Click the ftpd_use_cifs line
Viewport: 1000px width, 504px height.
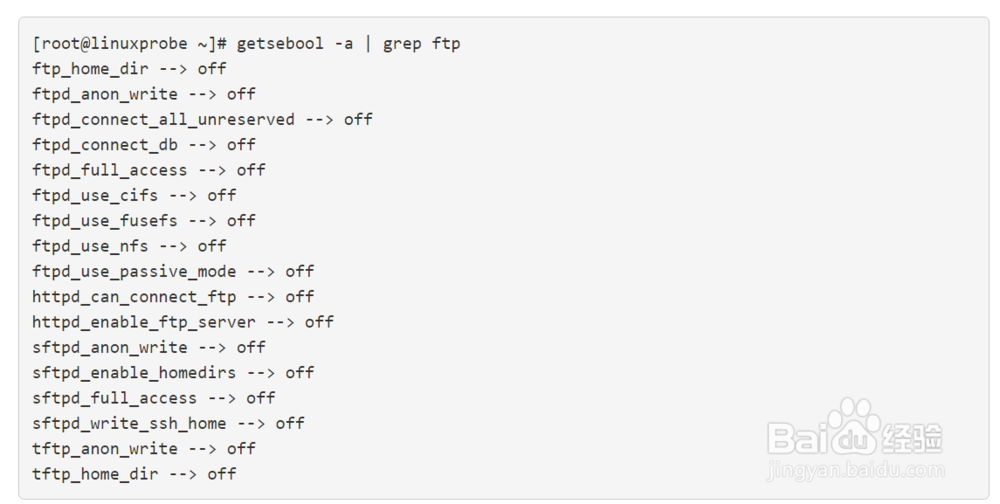click(134, 195)
